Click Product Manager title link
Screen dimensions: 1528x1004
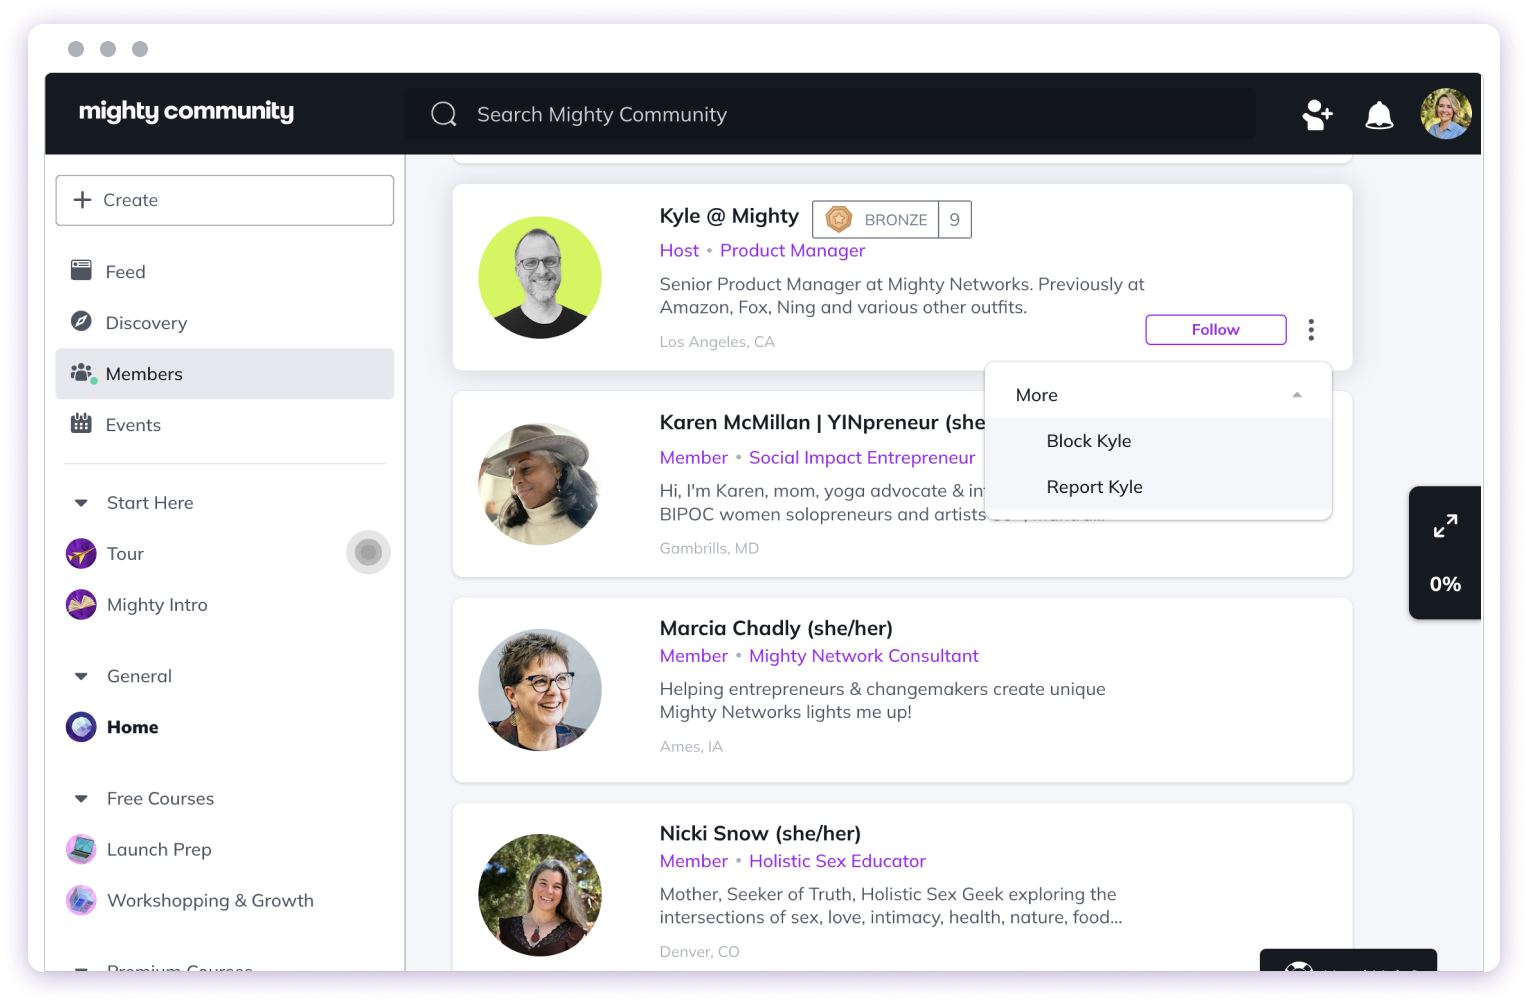[x=792, y=251]
